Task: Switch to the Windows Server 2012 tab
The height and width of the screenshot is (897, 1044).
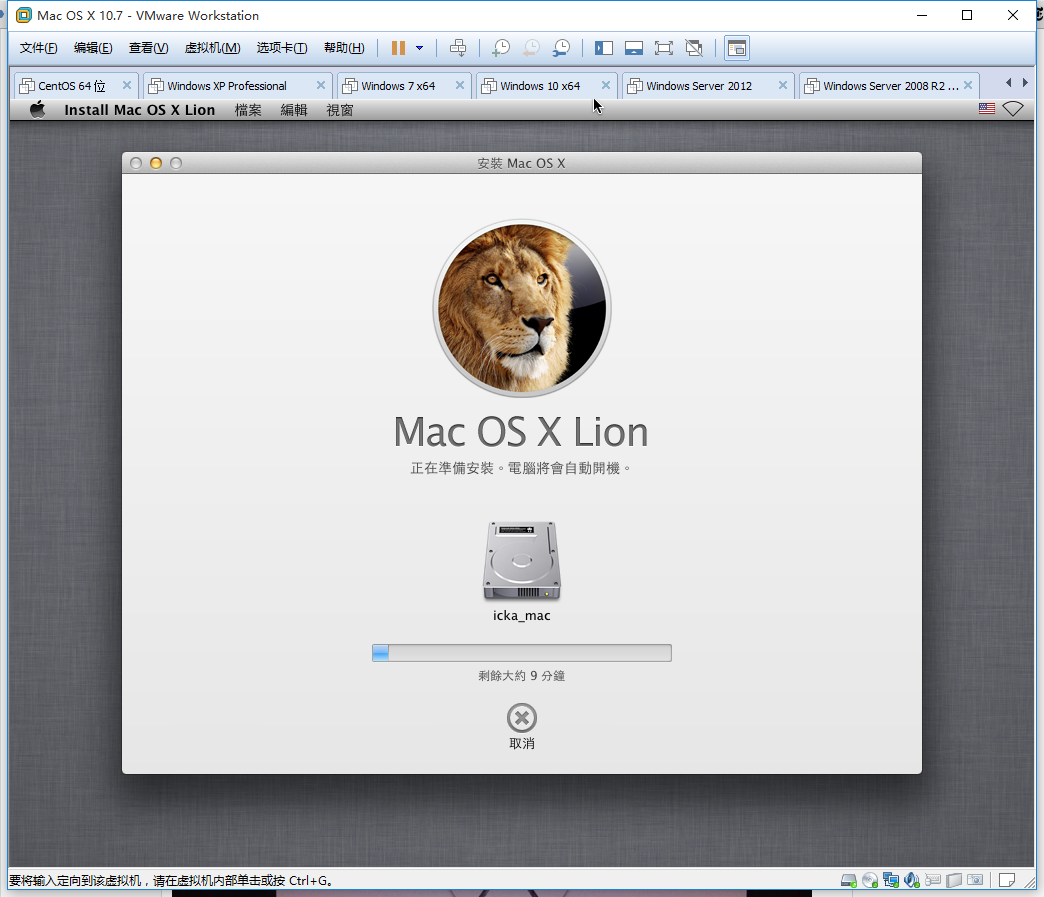Action: [698, 86]
